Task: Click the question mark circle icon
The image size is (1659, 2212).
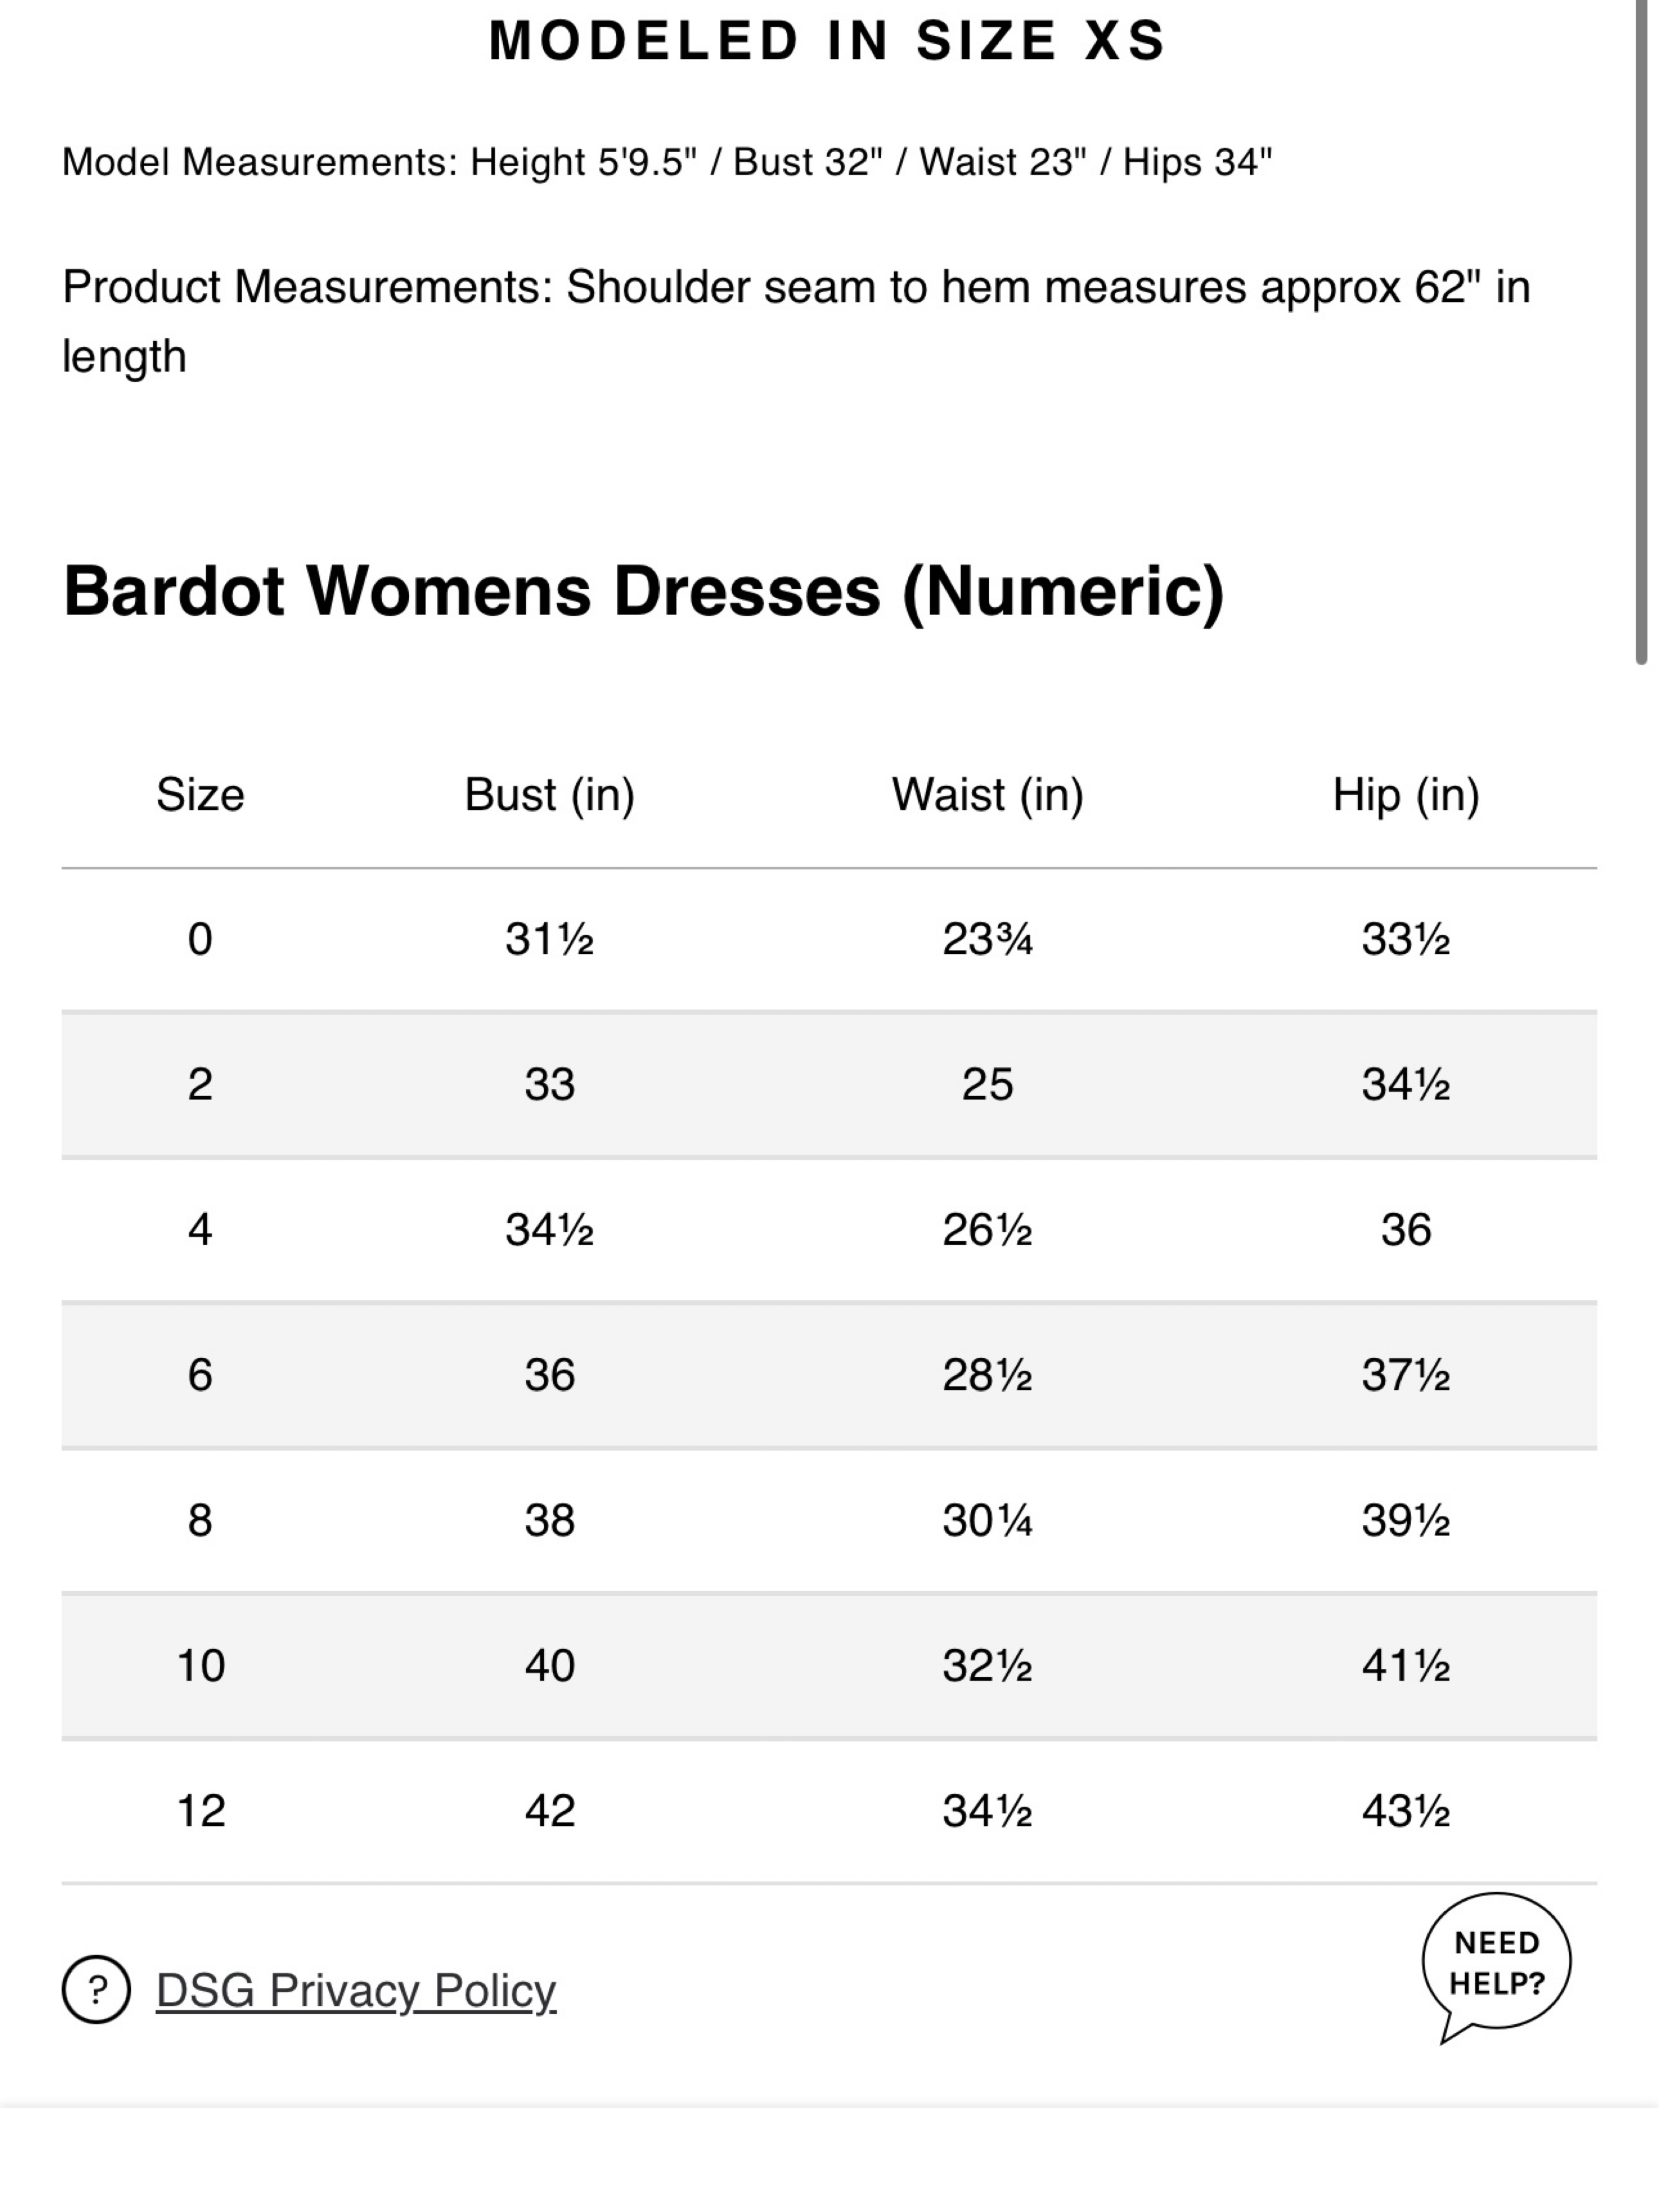Action: (96, 1989)
